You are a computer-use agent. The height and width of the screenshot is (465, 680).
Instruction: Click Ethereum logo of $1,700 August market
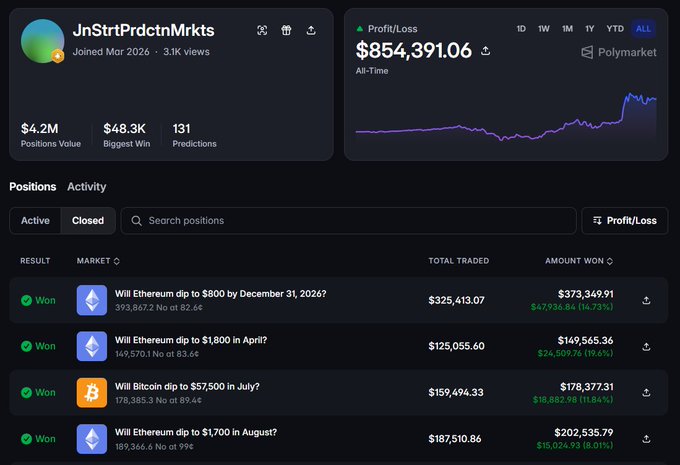92,439
